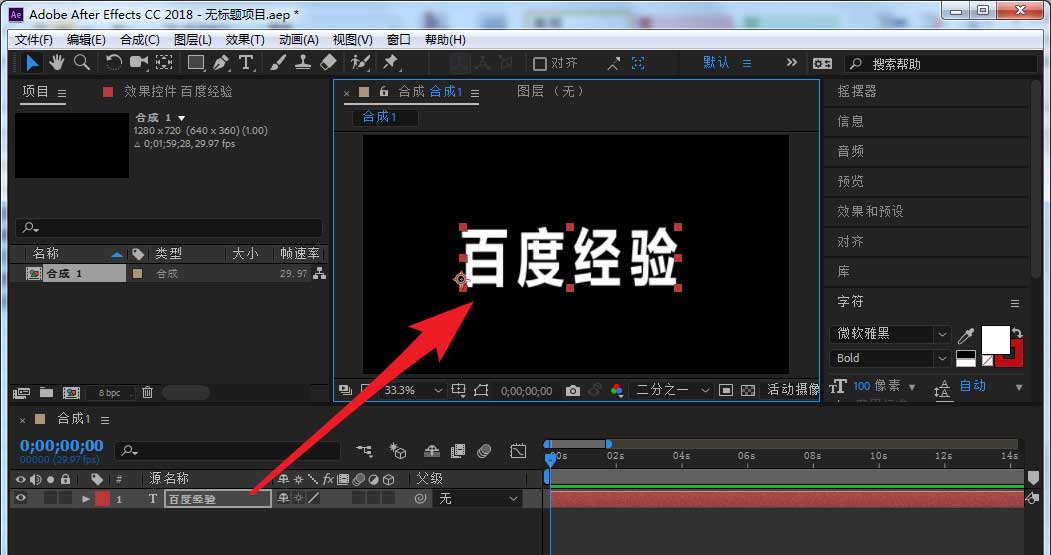Click the delete trash icon in Project panel
Viewport: 1051px width, 555px height.
[148, 393]
